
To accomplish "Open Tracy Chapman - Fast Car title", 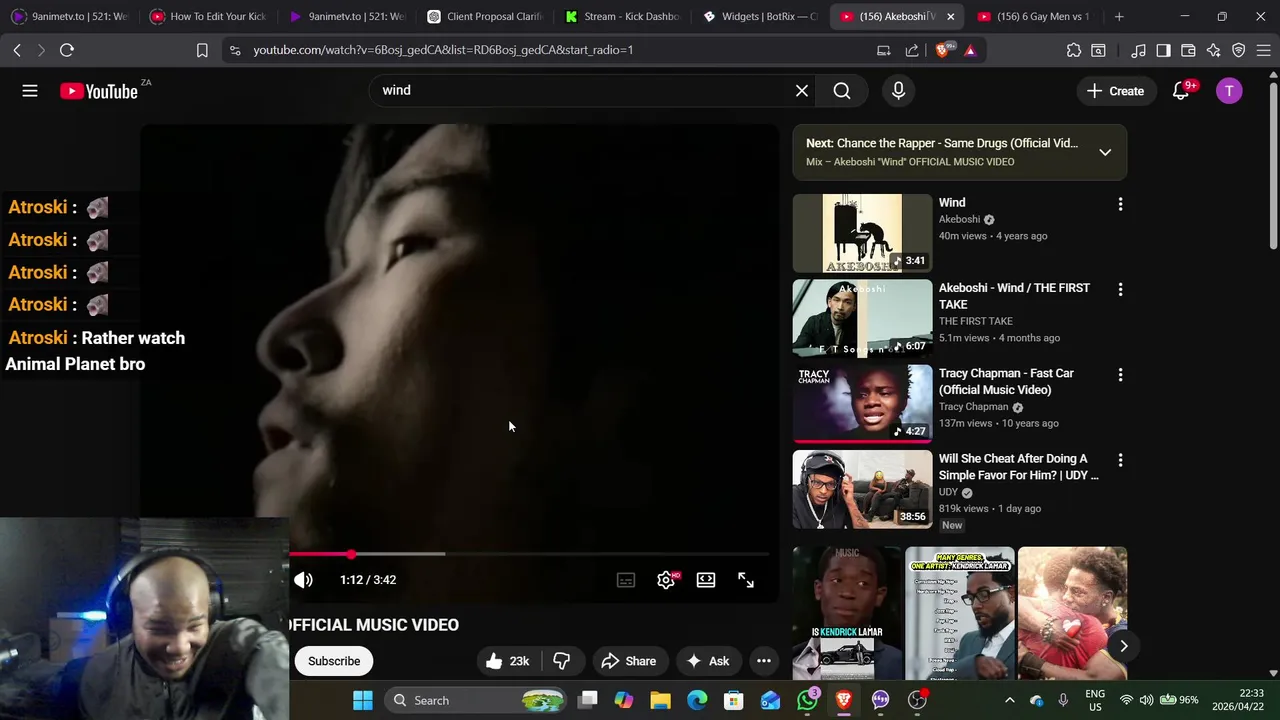I will (x=1006, y=381).
